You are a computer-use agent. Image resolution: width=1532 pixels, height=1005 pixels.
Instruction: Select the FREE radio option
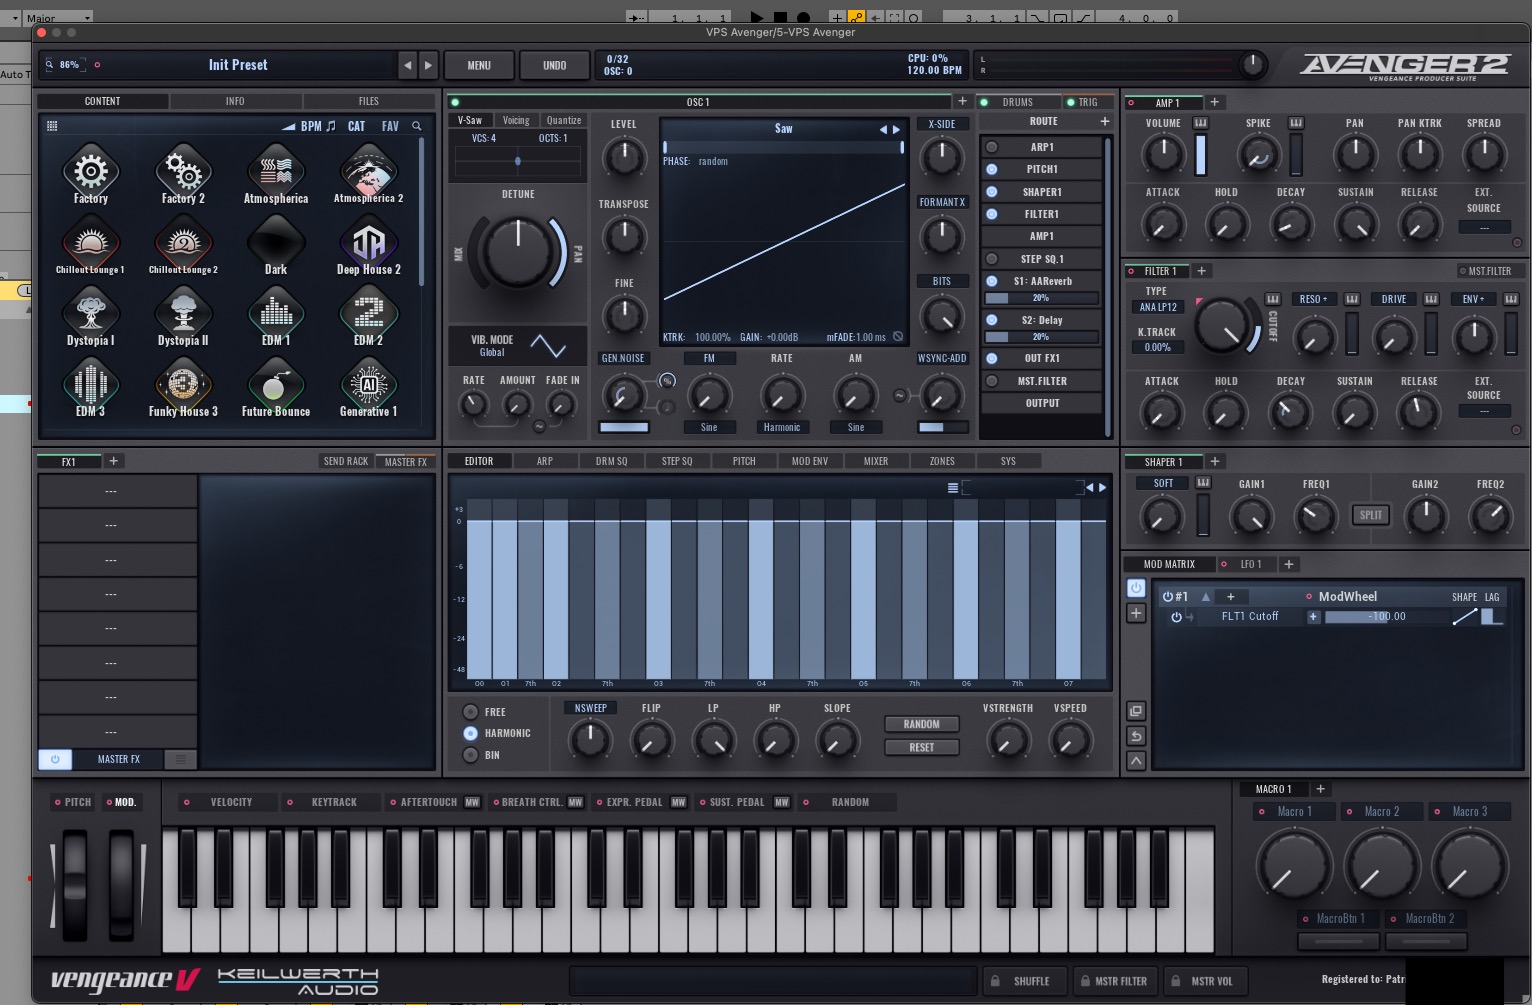[470, 712]
